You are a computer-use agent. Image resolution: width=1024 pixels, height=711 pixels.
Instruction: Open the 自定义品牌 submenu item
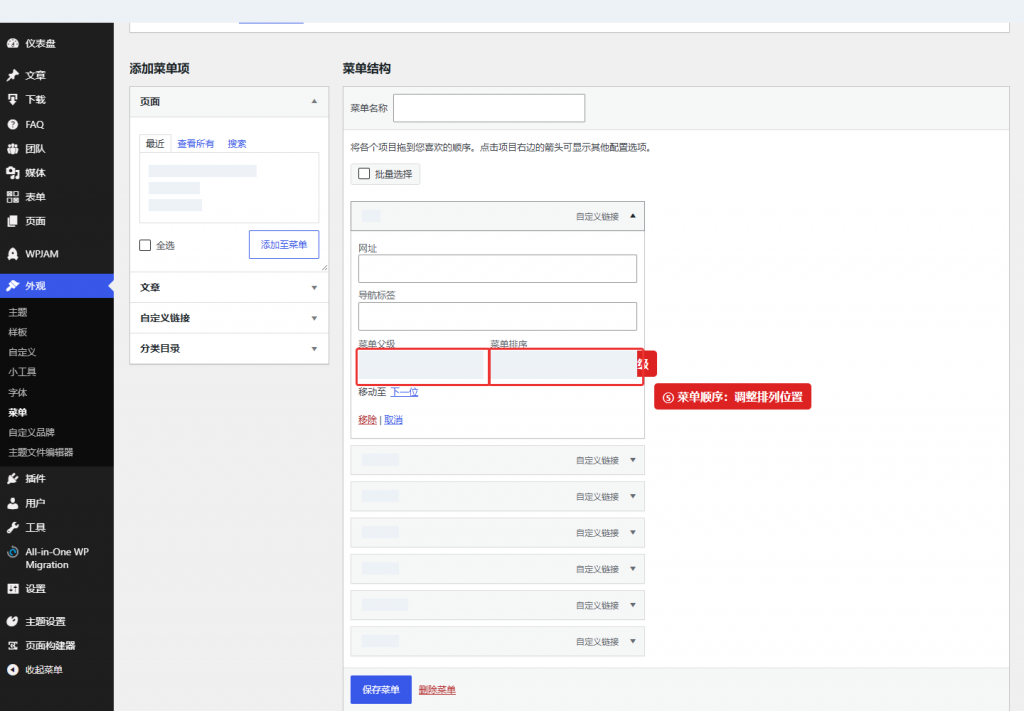click(31, 432)
